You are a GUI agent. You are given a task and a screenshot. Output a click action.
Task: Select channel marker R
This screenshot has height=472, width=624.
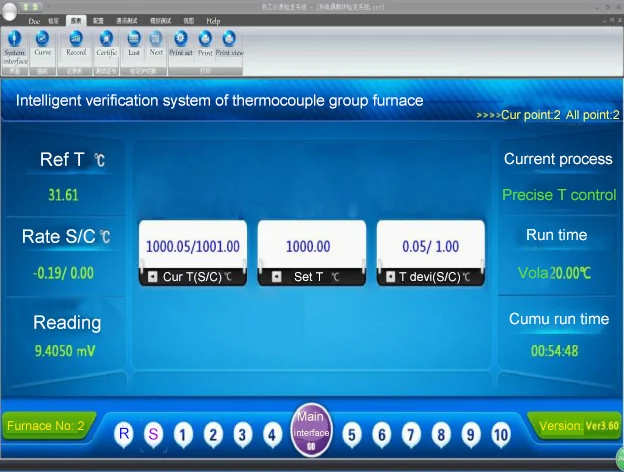pos(124,434)
